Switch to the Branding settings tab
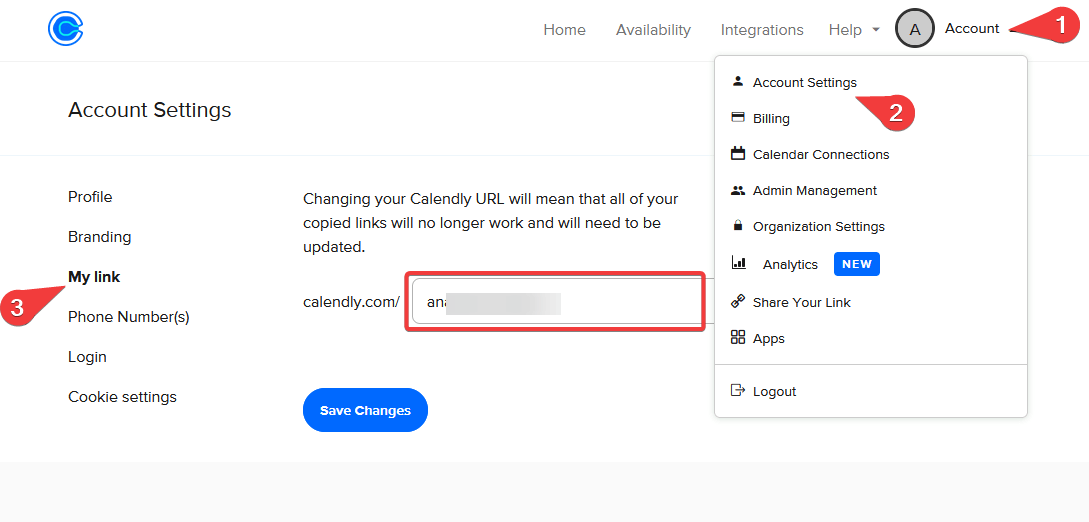The width and height of the screenshot is (1089, 522). (99, 237)
